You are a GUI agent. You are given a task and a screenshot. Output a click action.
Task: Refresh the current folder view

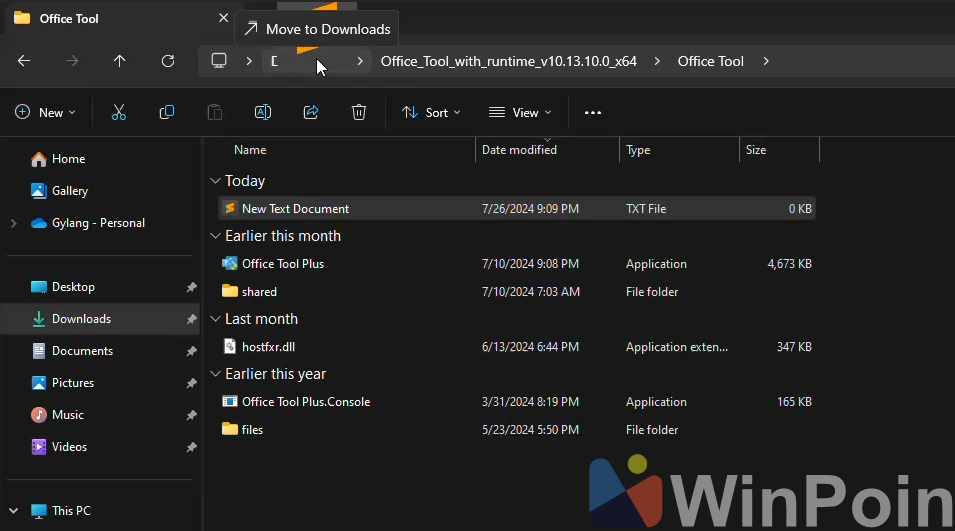click(168, 61)
